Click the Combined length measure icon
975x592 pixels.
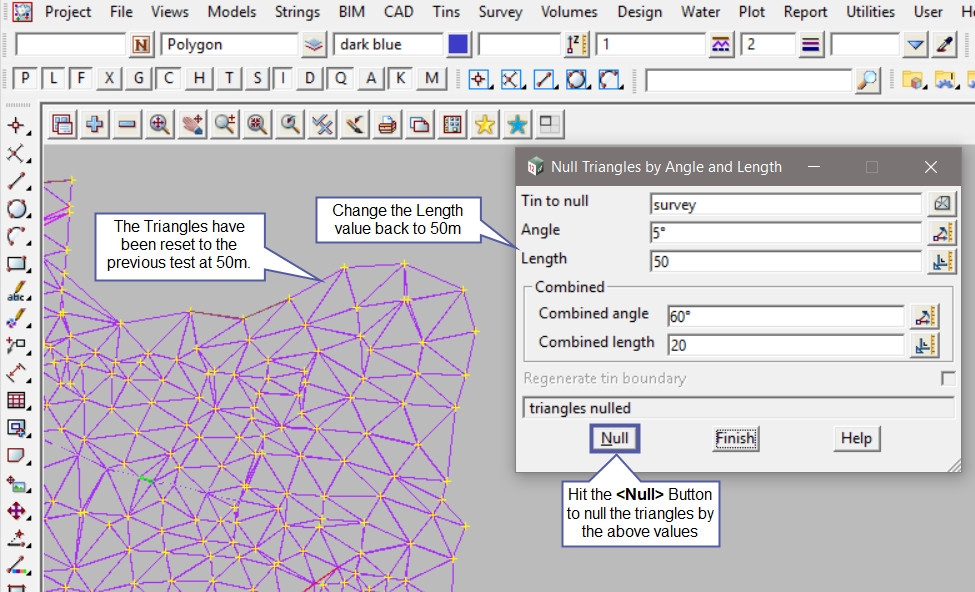coord(924,346)
